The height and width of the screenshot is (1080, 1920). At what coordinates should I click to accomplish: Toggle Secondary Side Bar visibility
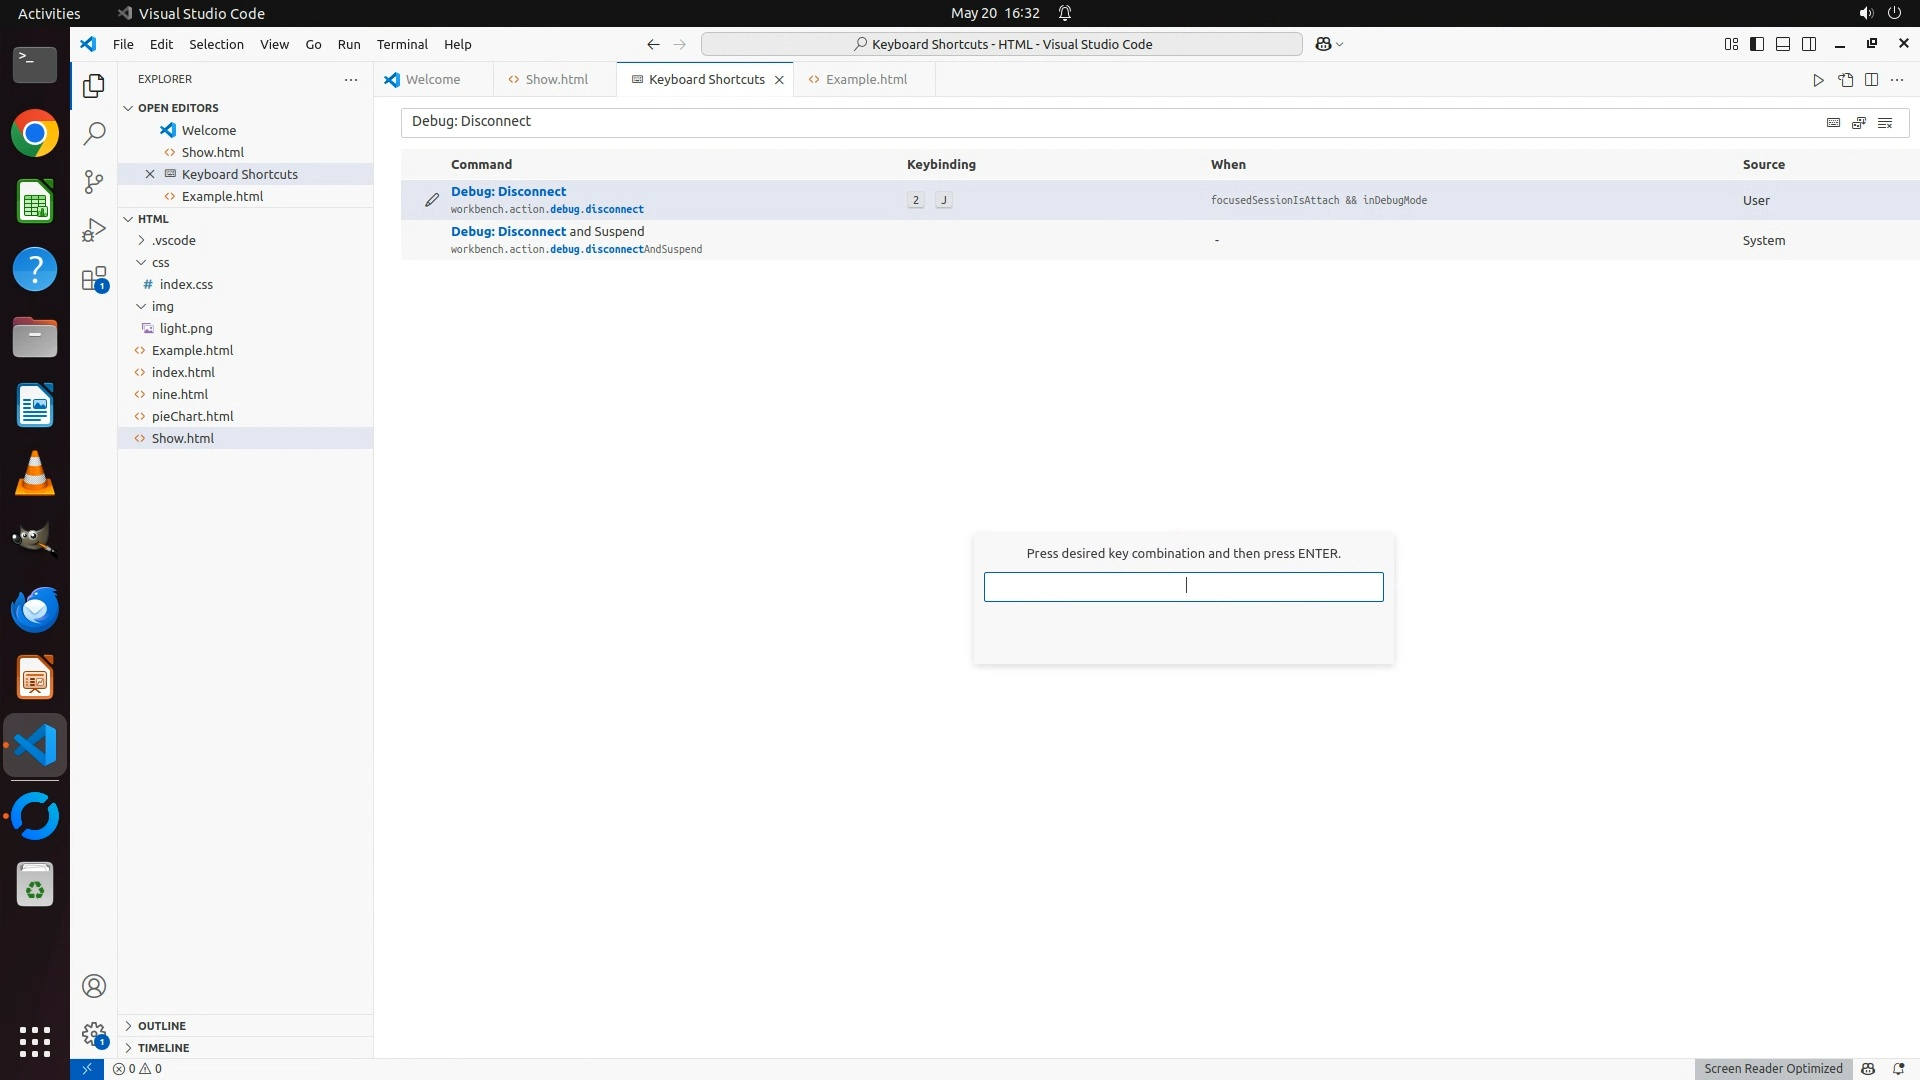pyautogui.click(x=1809, y=44)
